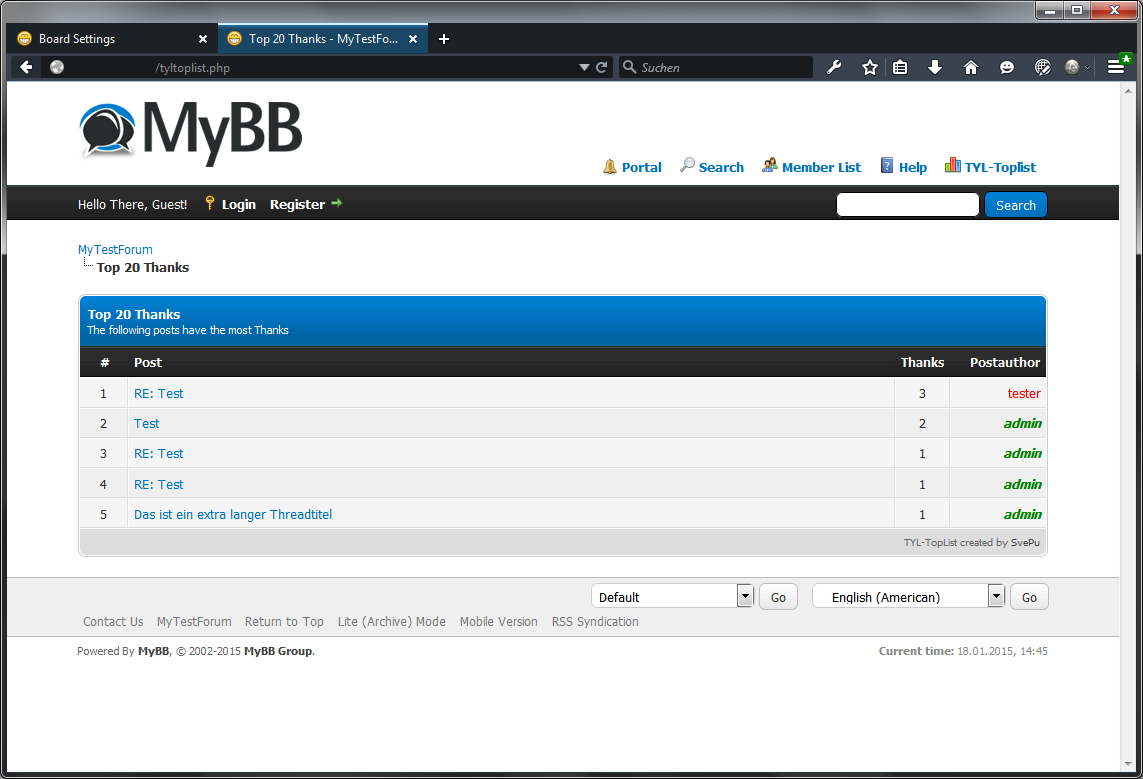Expand the English (American) language dropdown

[x=996, y=596]
